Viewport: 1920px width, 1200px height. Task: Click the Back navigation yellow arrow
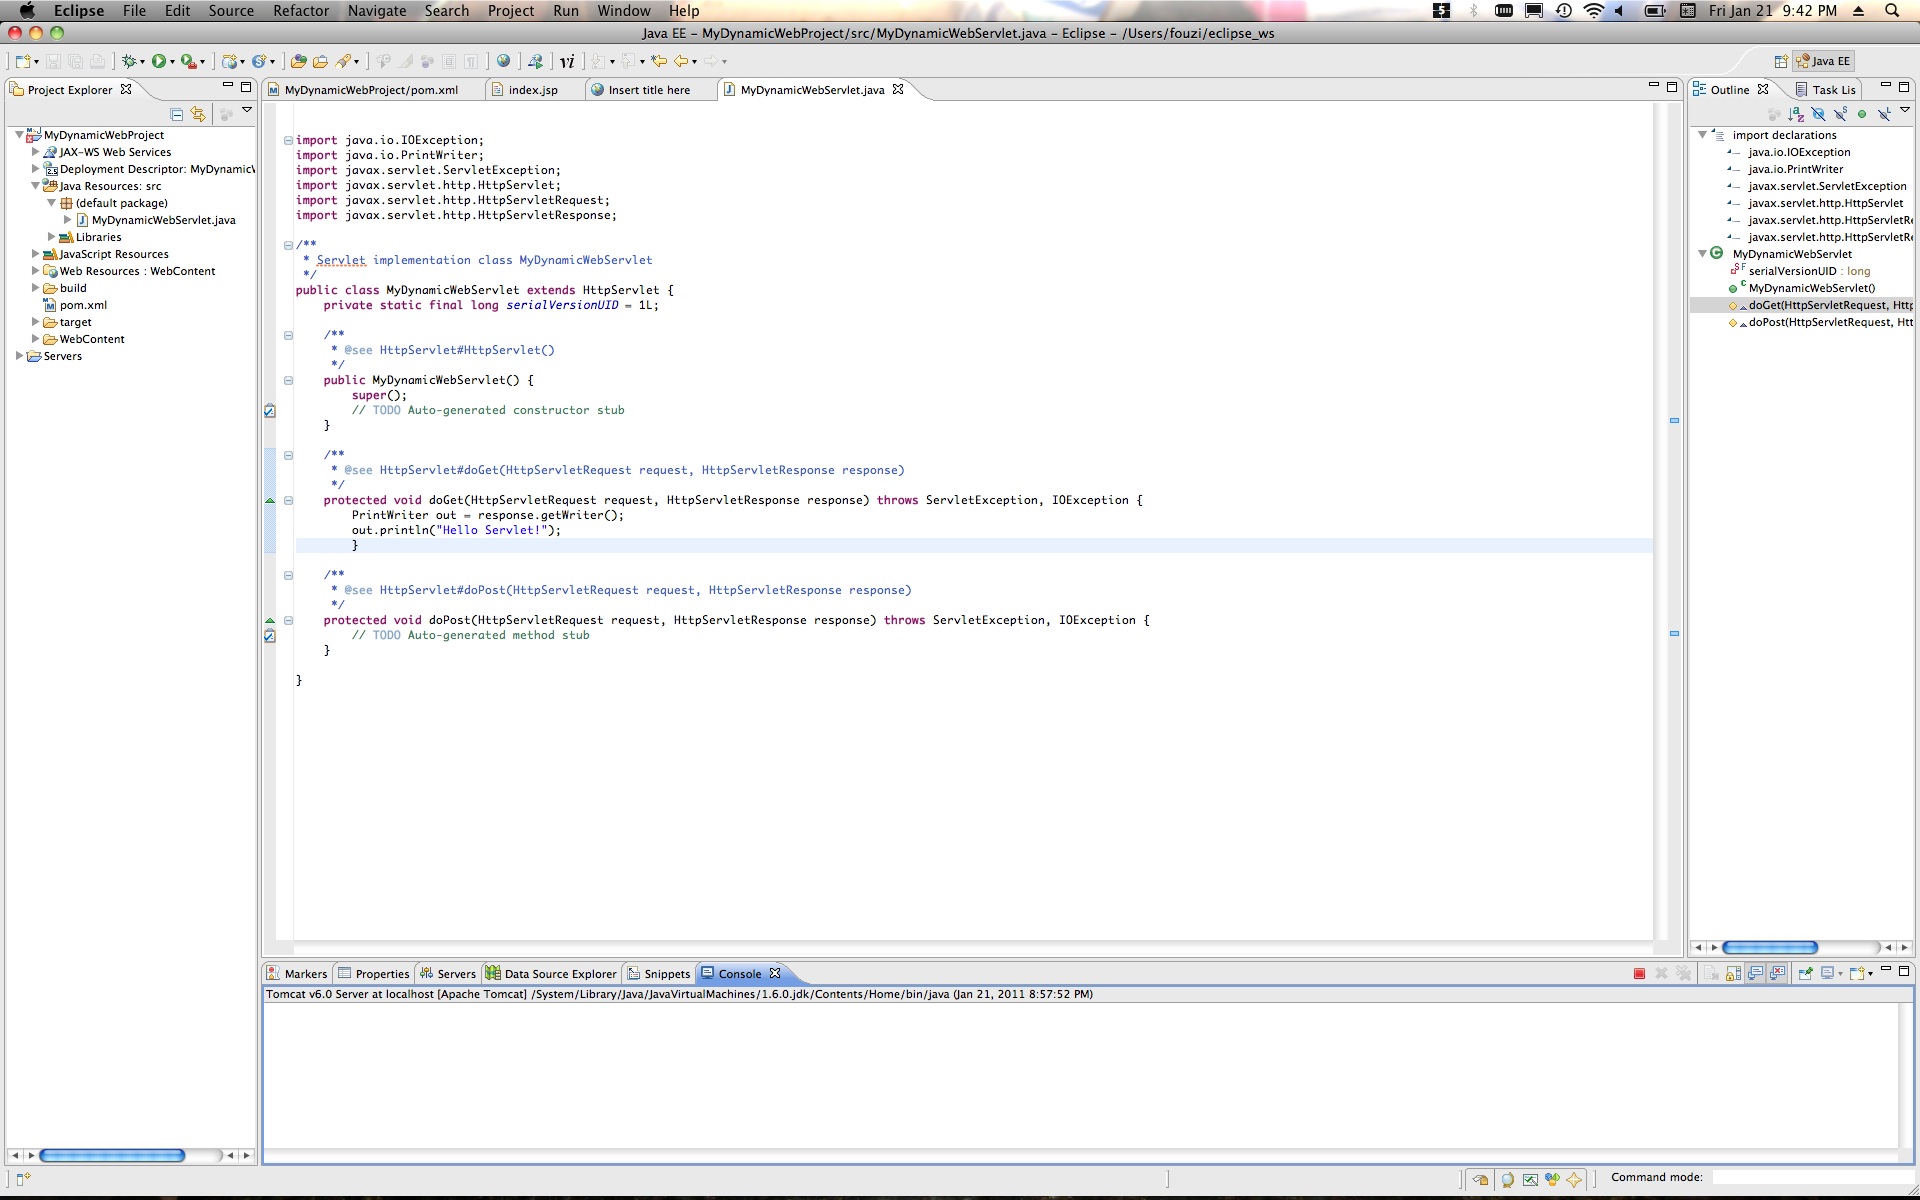tap(681, 61)
